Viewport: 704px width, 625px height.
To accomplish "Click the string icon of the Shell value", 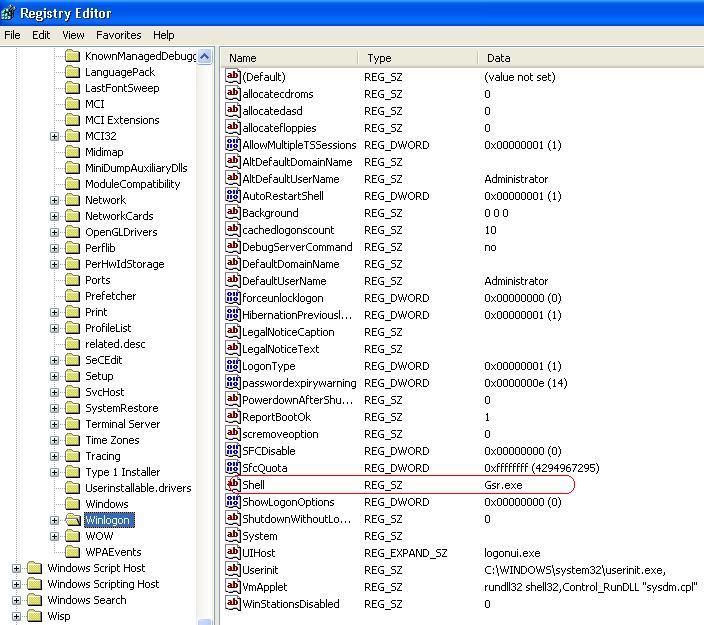I will 233,484.
